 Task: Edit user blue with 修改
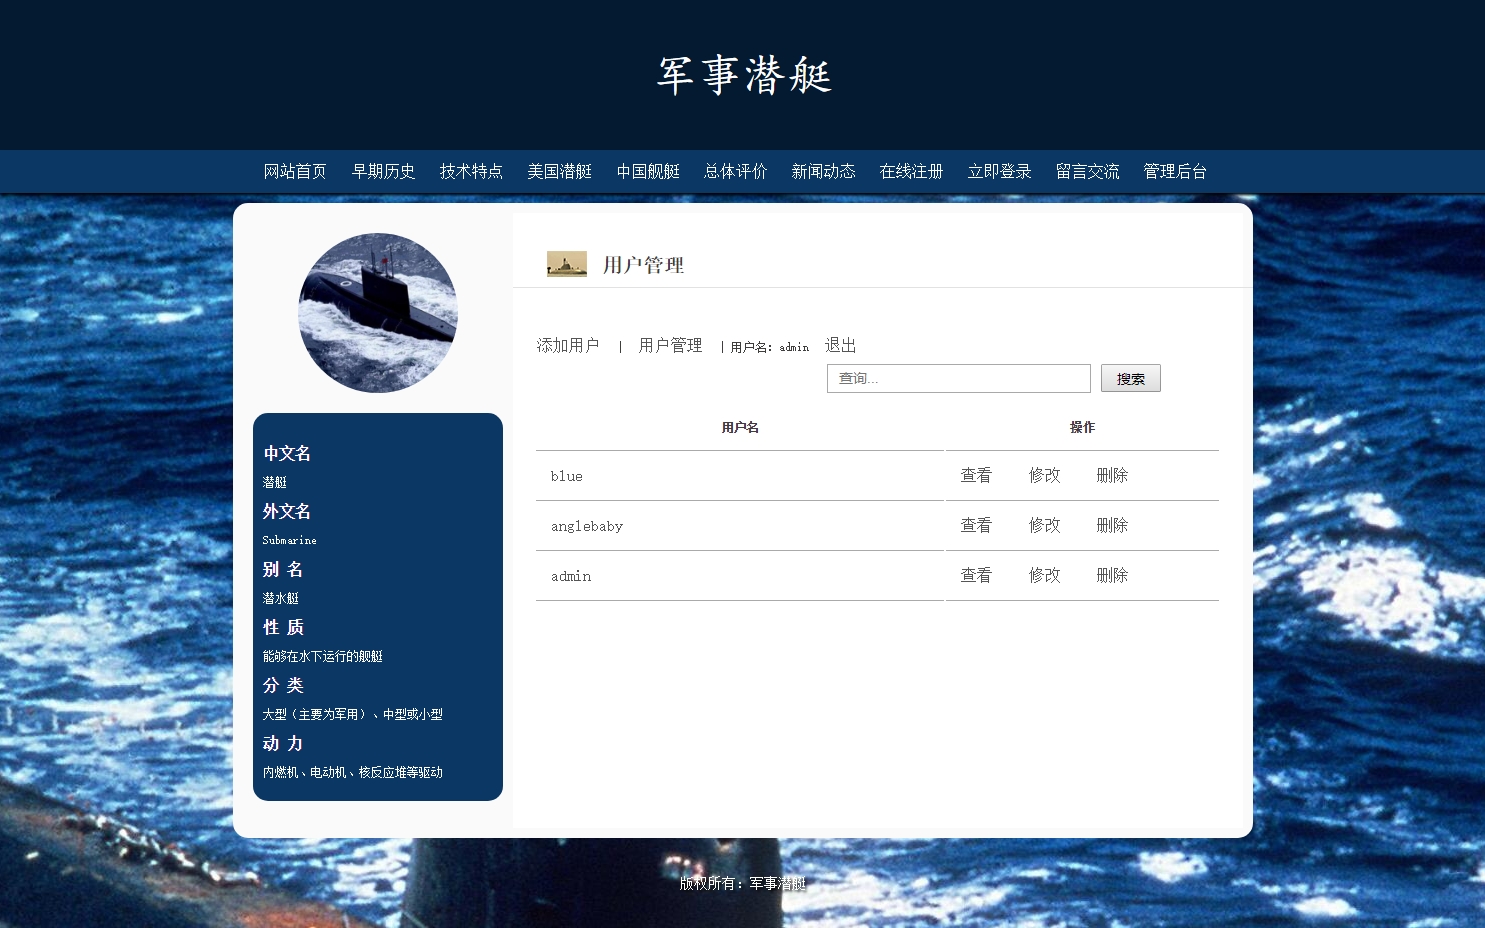(x=1044, y=475)
